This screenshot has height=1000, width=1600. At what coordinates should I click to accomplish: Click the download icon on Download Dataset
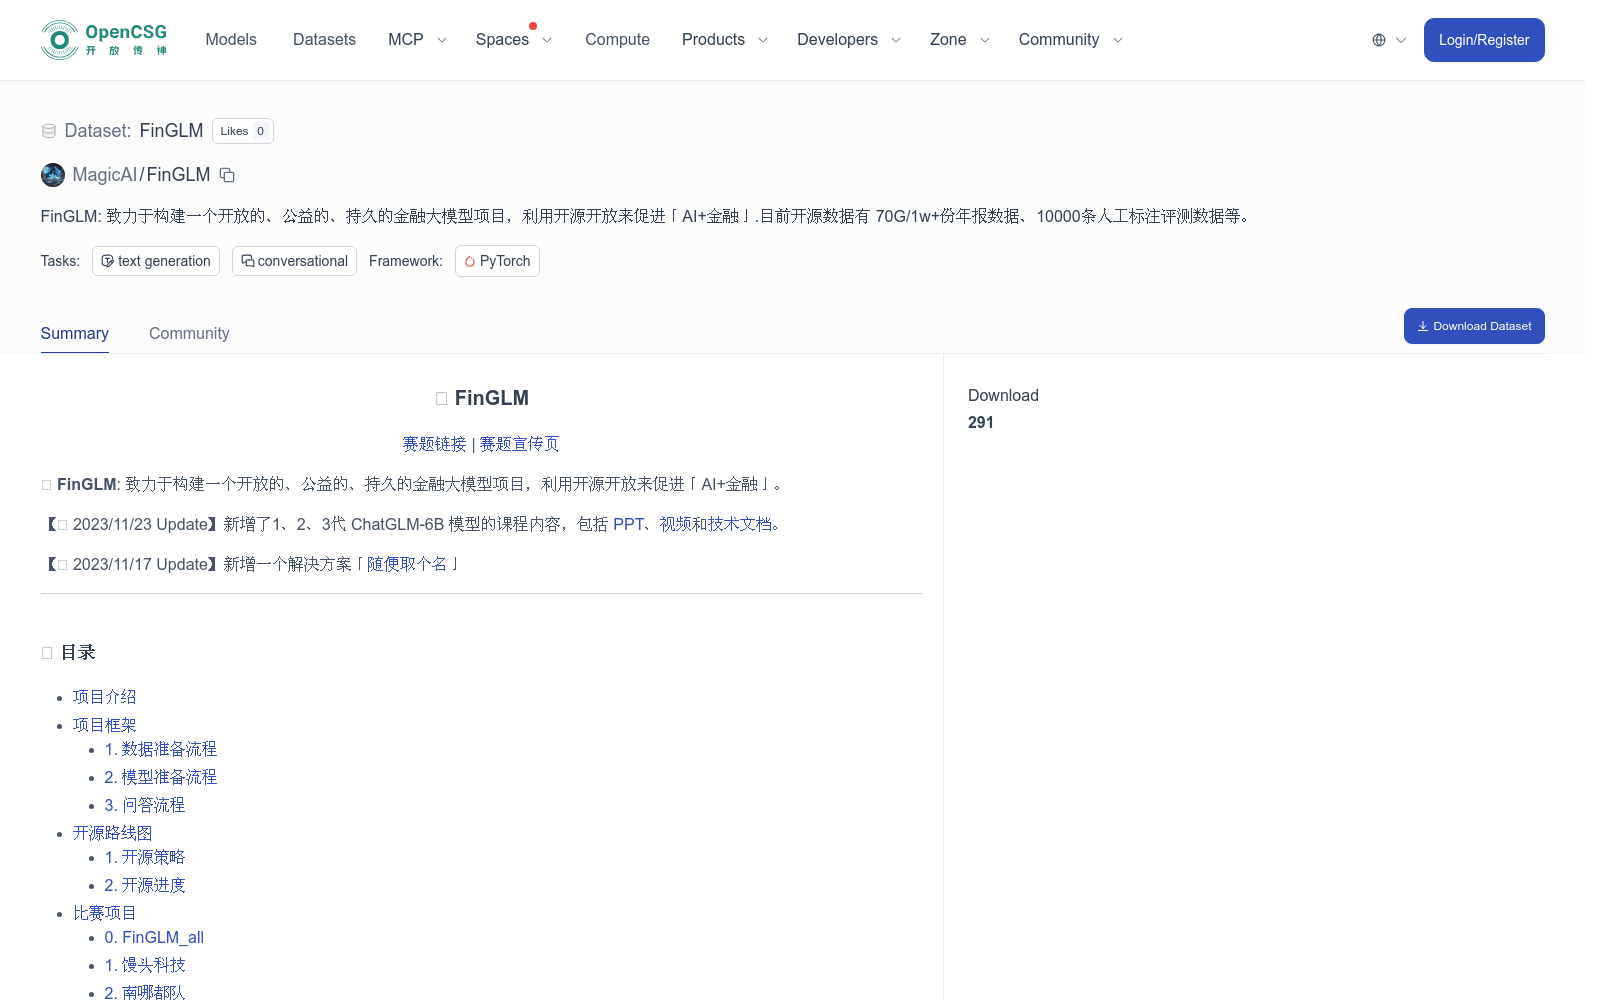click(1423, 325)
